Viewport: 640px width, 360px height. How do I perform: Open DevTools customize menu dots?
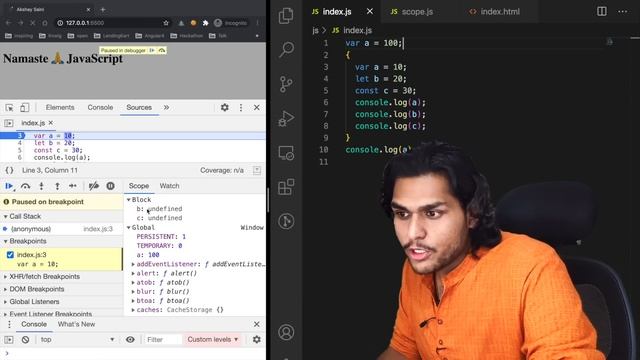point(241,107)
